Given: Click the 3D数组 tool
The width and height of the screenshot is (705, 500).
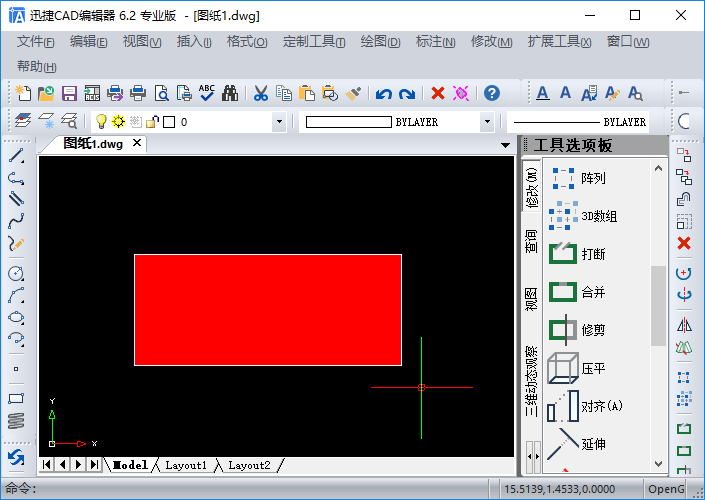Looking at the screenshot, I should [x=583, y=216].
